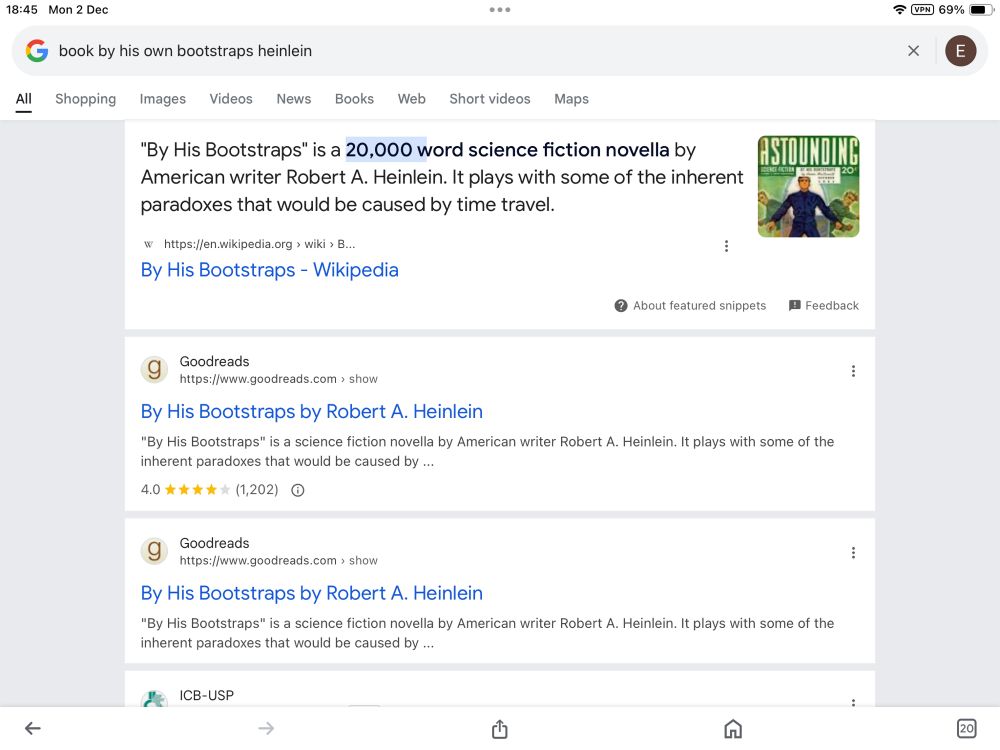
Task: Go forward with the right arrow
Action: 266,728
